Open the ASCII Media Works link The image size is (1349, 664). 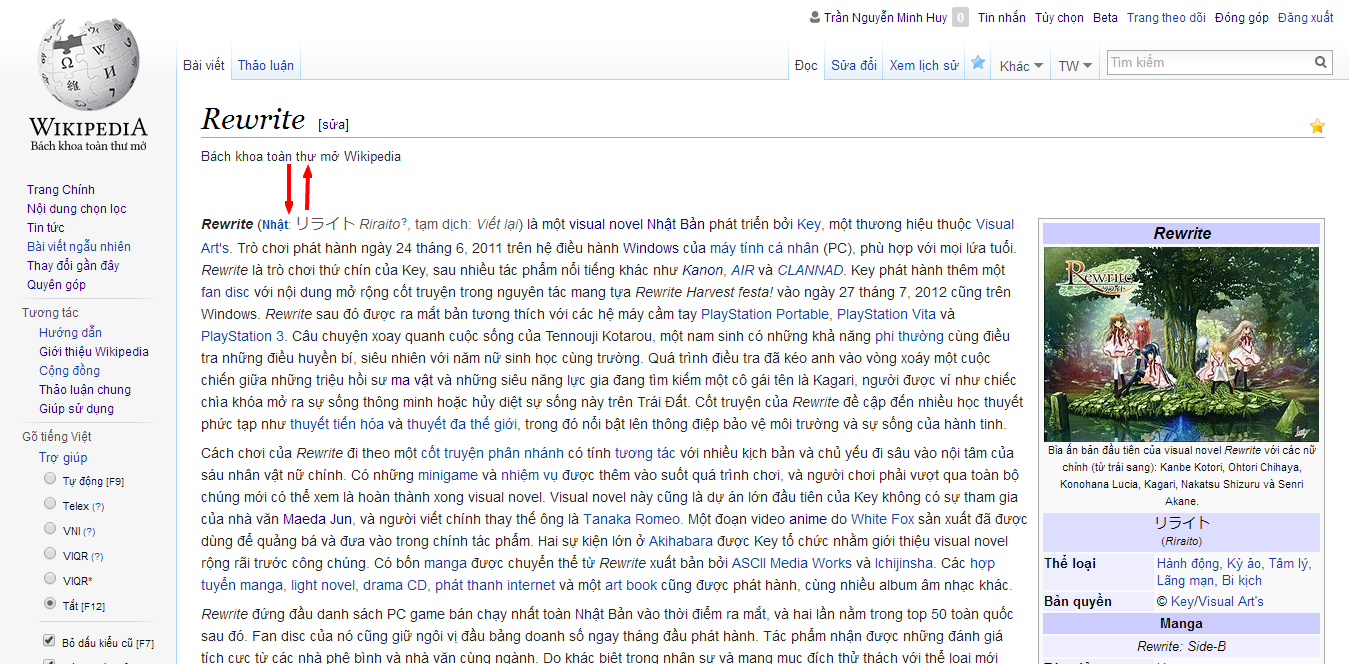(791, 563)
